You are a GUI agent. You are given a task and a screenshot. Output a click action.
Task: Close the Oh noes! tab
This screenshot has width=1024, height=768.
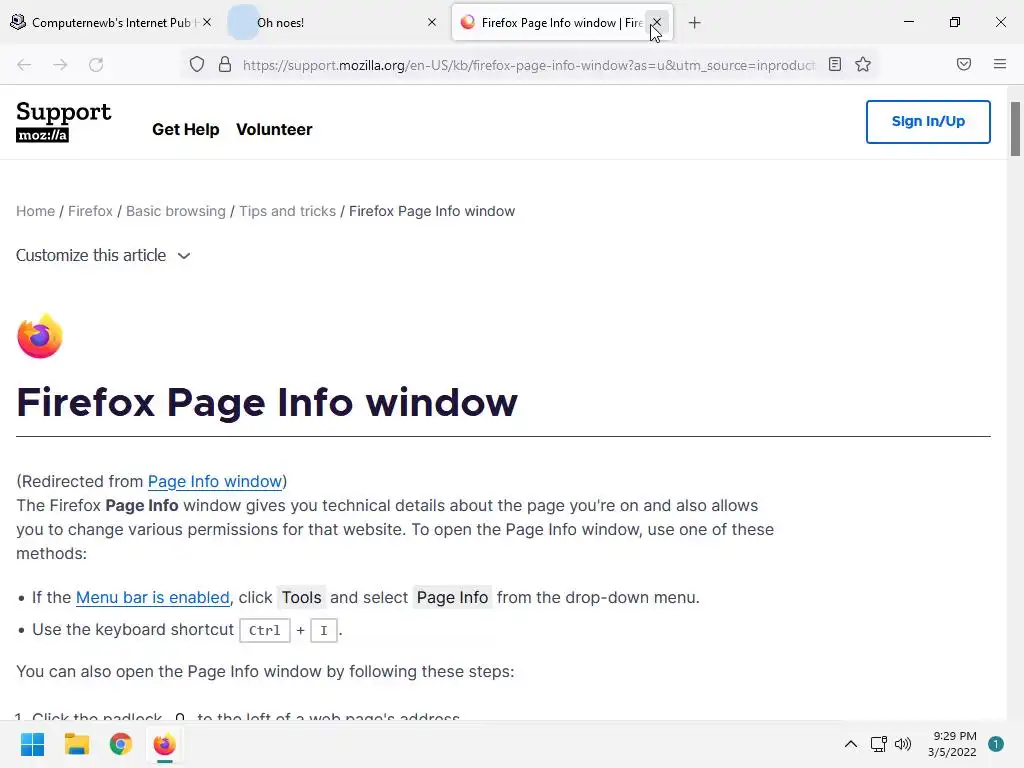432,22
